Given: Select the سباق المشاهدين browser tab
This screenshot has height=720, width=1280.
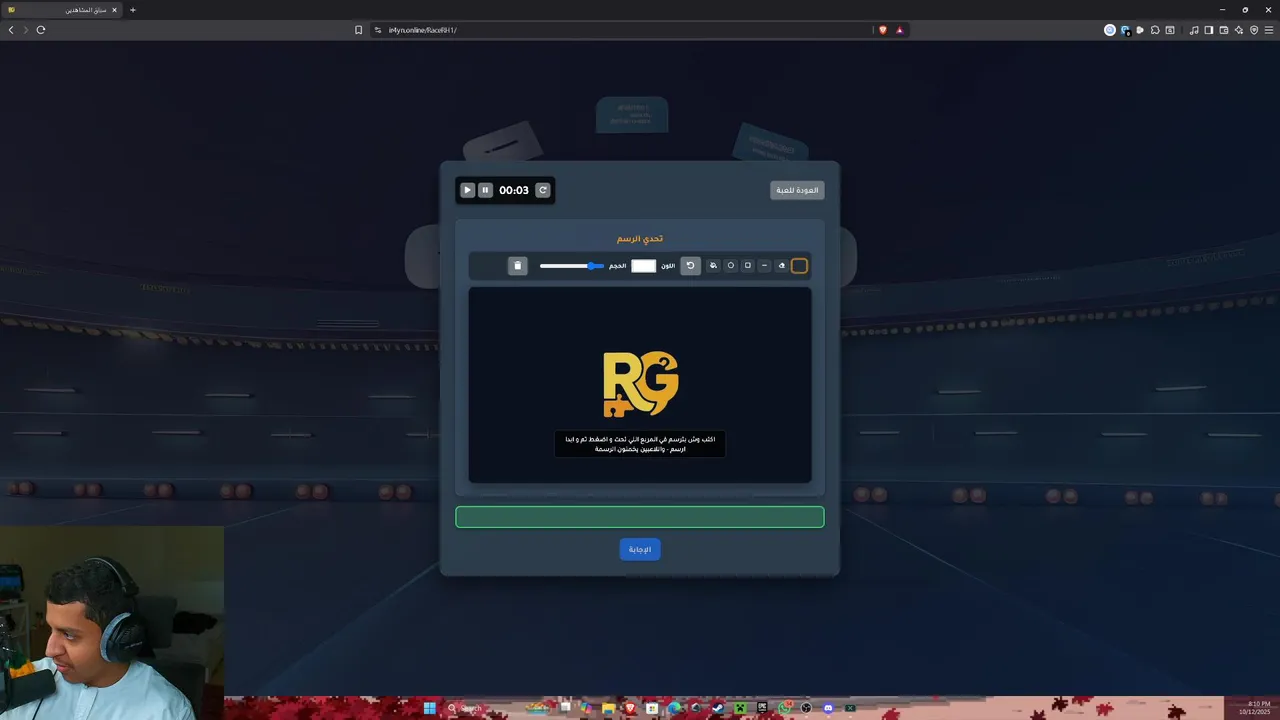Looking at the screenshot, I should 62,10.
